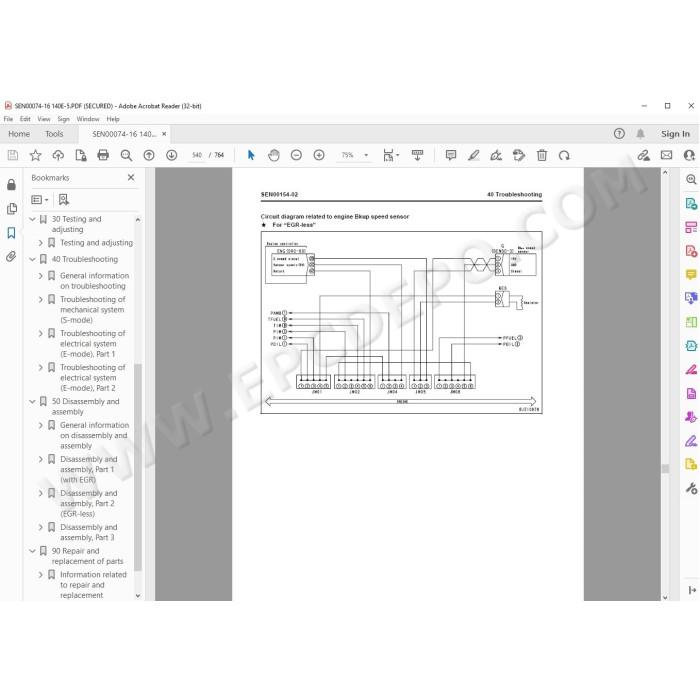Click the bookmarks panel scrollbar
This screenshot has height=700, width=700.
point(138,467)
